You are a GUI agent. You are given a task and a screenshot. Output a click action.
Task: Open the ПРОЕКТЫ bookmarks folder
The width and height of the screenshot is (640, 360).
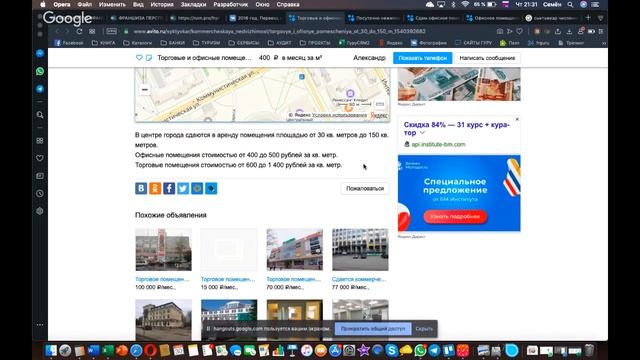click(x=315, y=43)
